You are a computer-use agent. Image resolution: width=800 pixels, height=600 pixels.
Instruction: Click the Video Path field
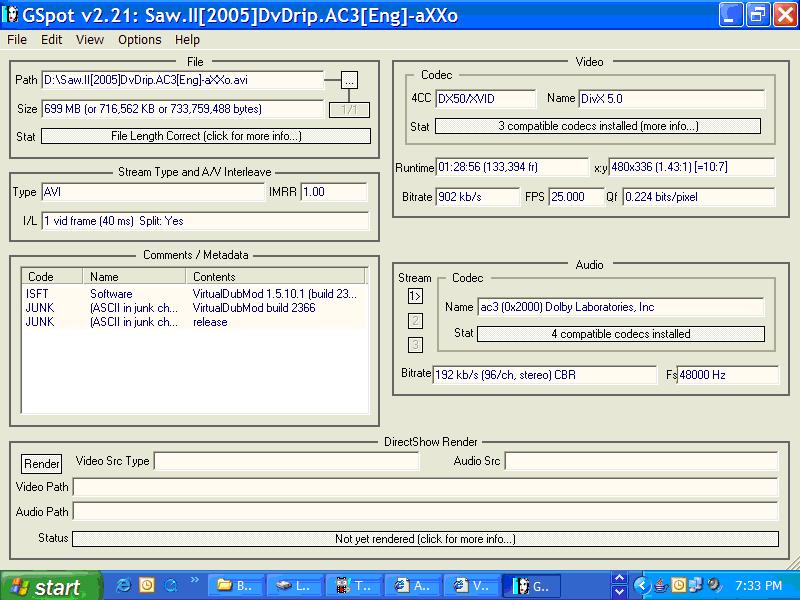coord(426,487)
